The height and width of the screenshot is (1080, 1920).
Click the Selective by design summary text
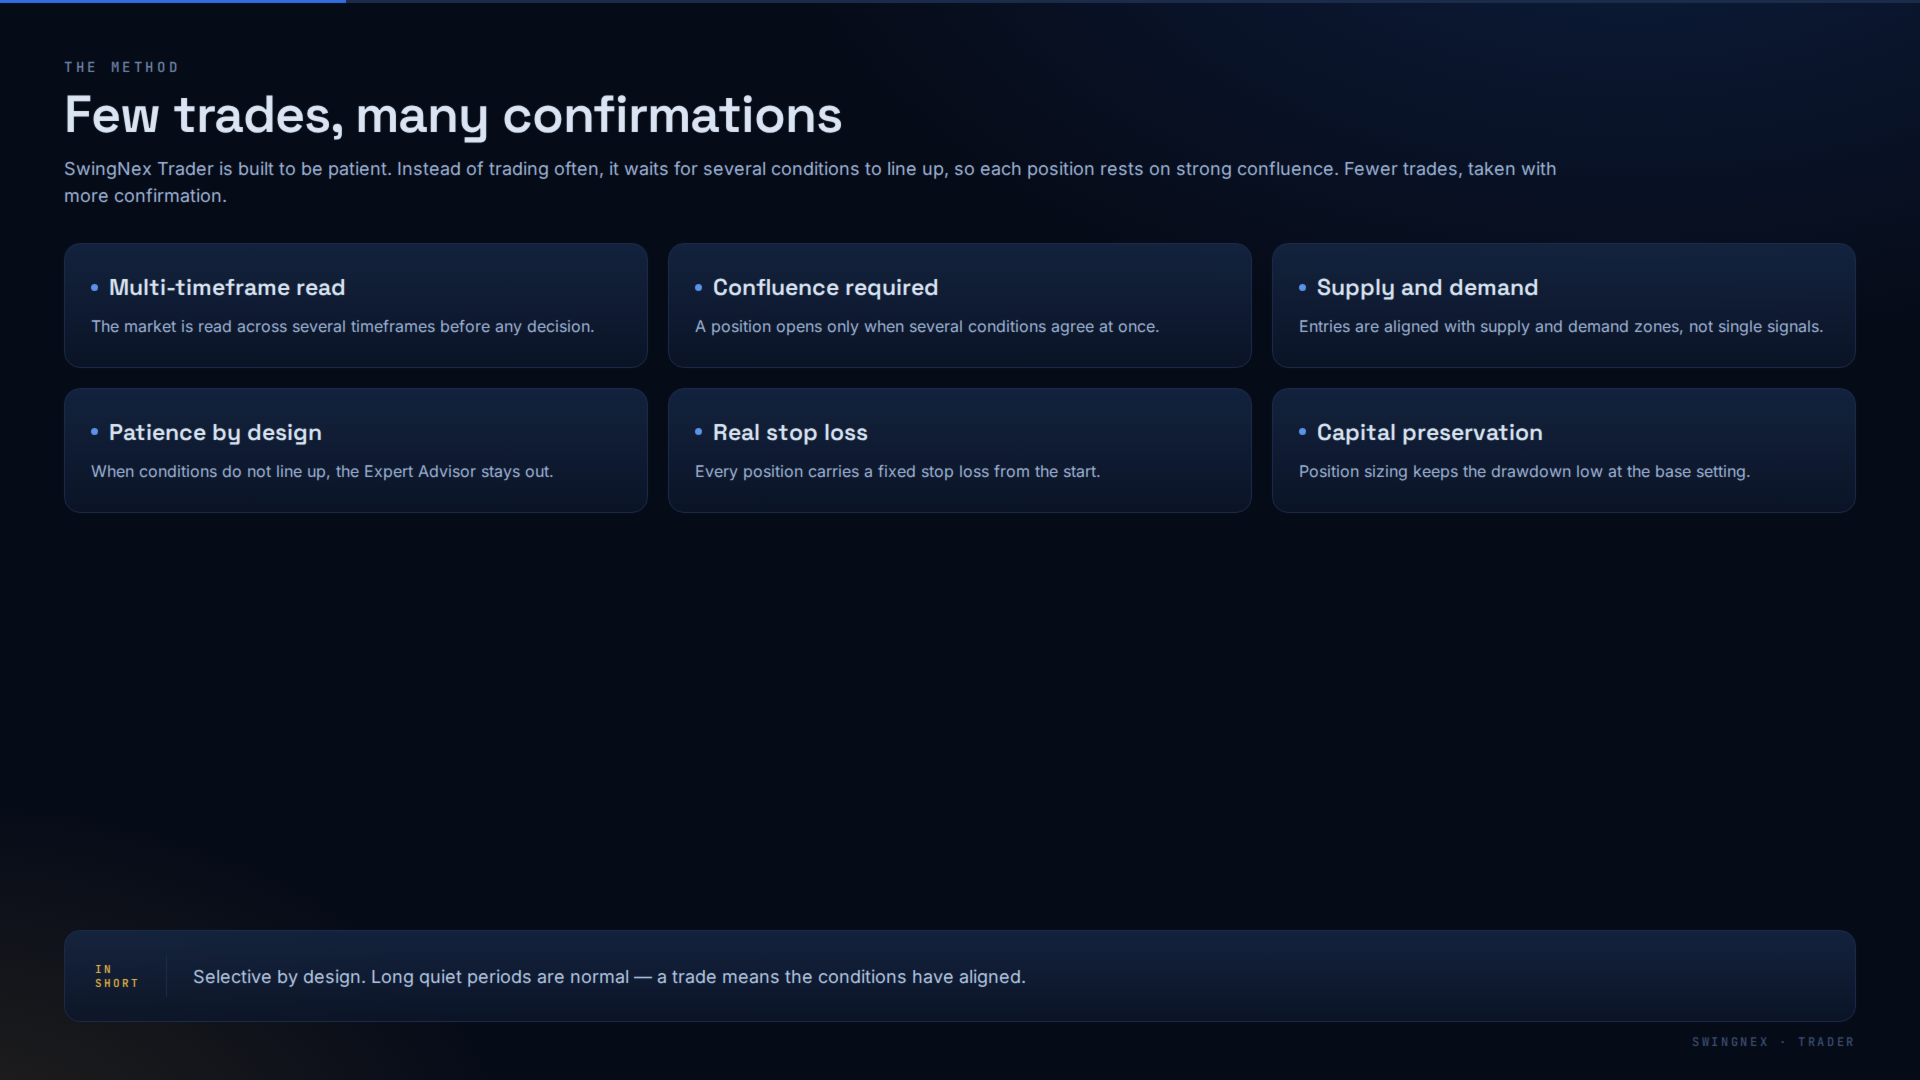click(609, 977)
